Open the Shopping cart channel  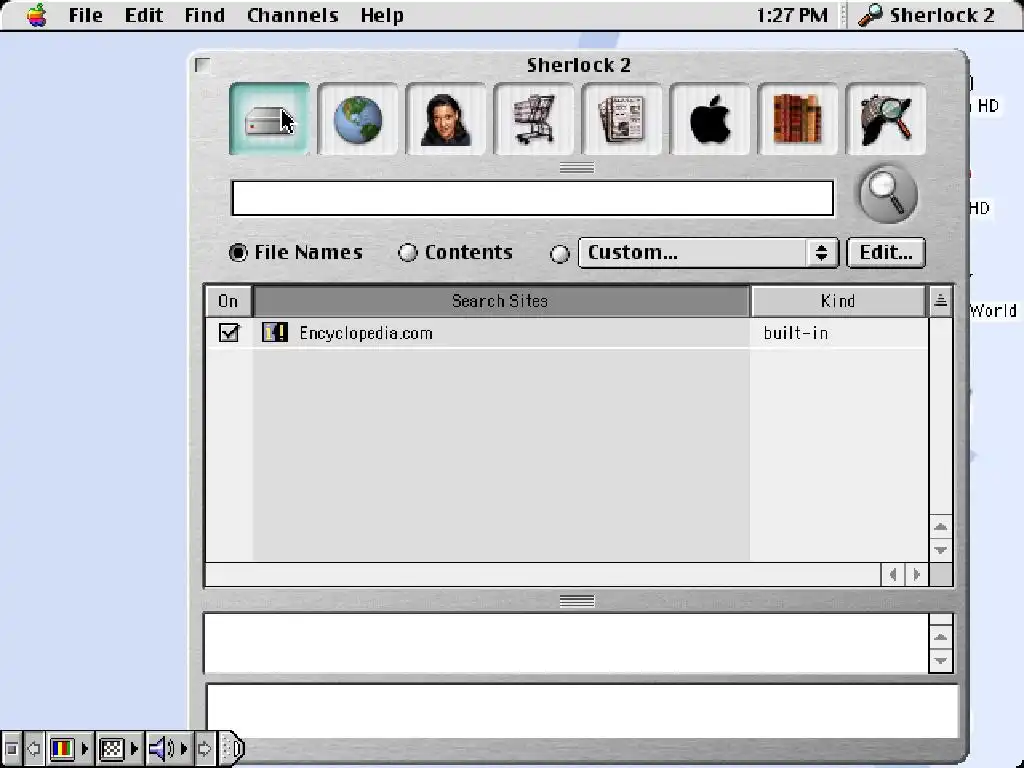pyautogui.click(x=534, y=119)
